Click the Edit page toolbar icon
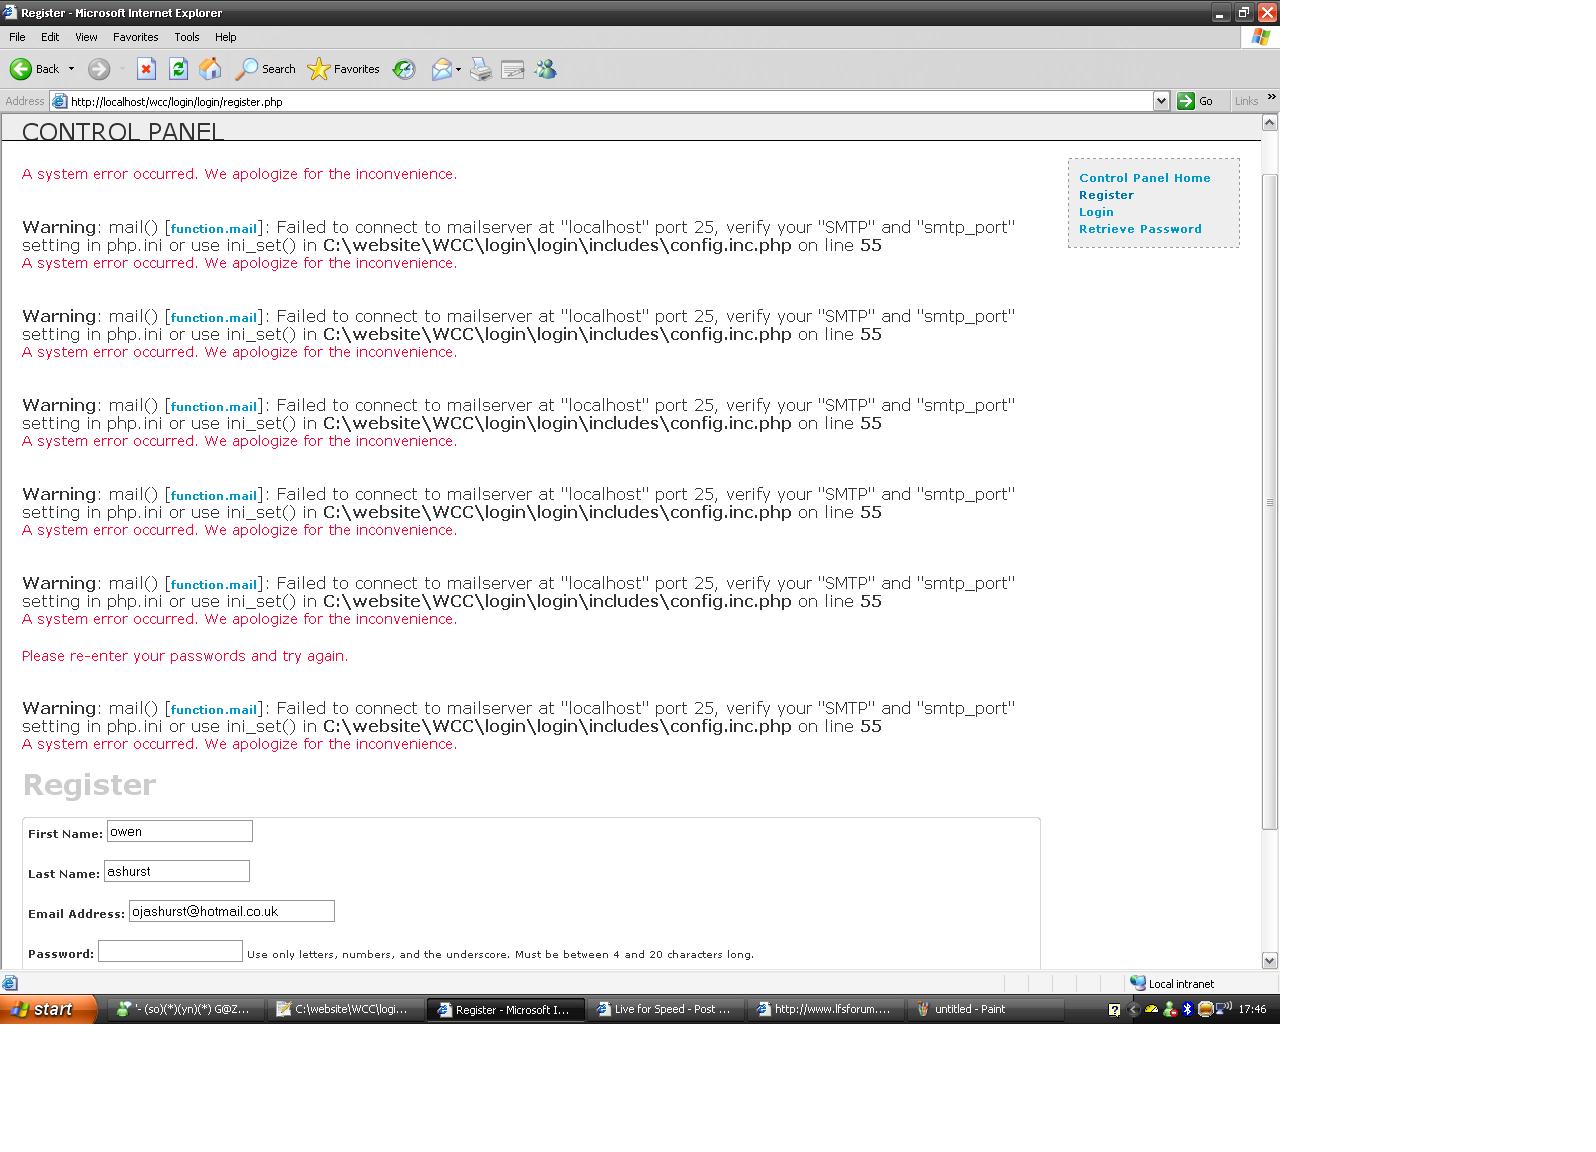 [513, 69]
